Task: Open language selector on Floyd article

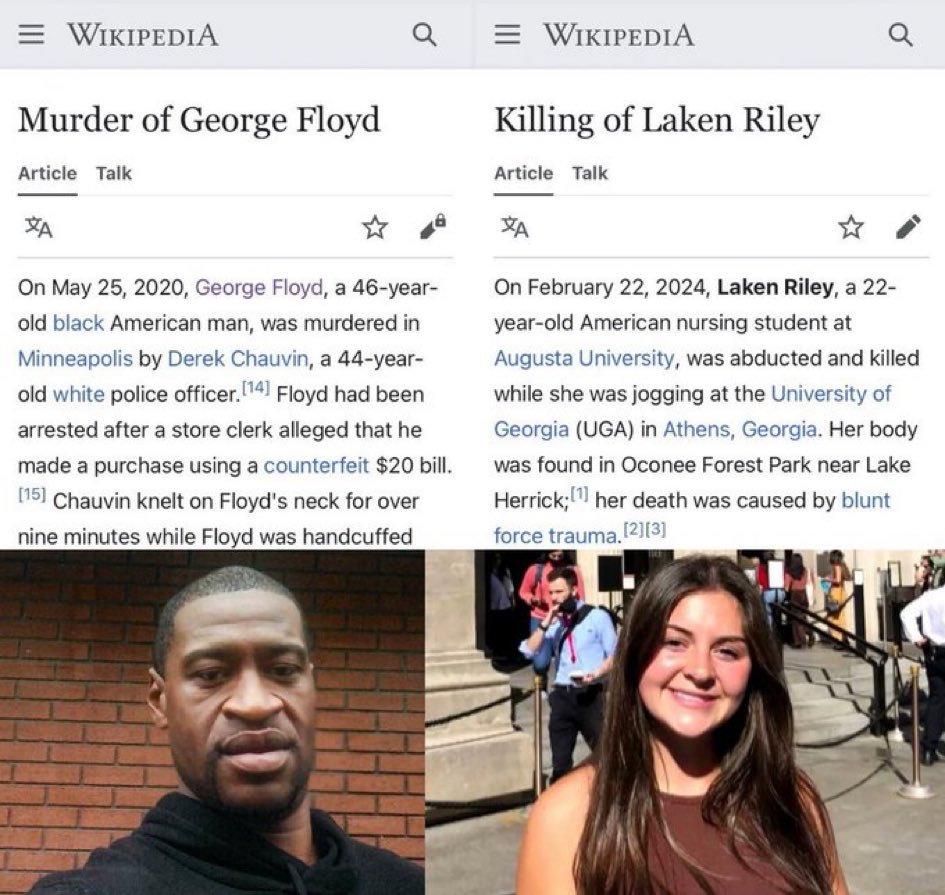Action: tap(39, 228)
